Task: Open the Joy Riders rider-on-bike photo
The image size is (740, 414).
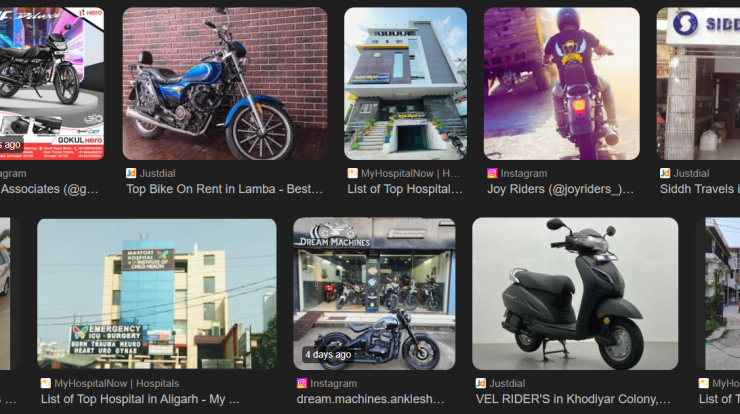Action: tap(562, 84)
